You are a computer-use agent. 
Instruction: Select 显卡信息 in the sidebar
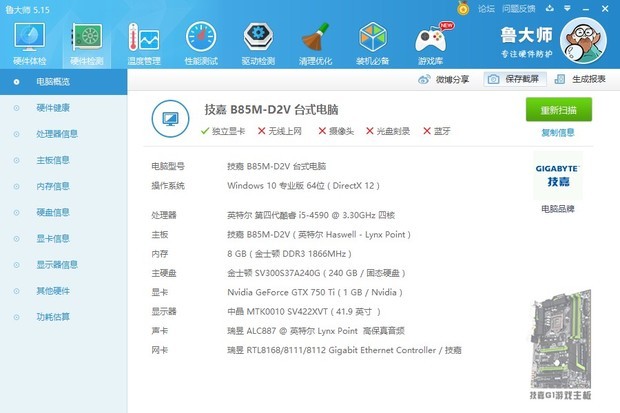point(63,239)
